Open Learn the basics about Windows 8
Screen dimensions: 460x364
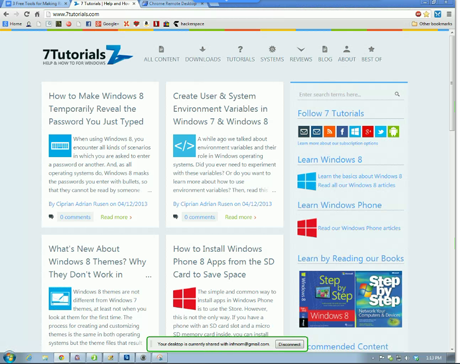[360, 176]
